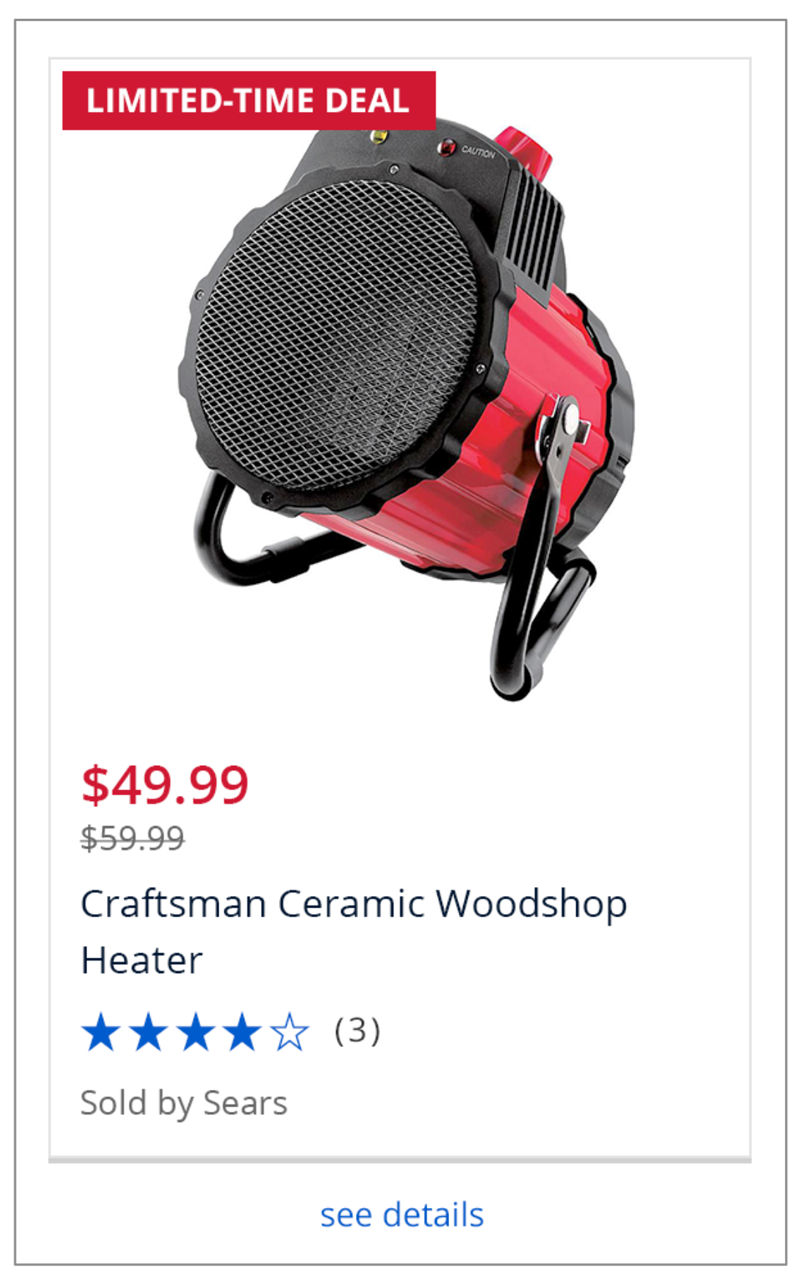
Task: Click the empty fifth rating star
Action: click(x=289, y=1032)
